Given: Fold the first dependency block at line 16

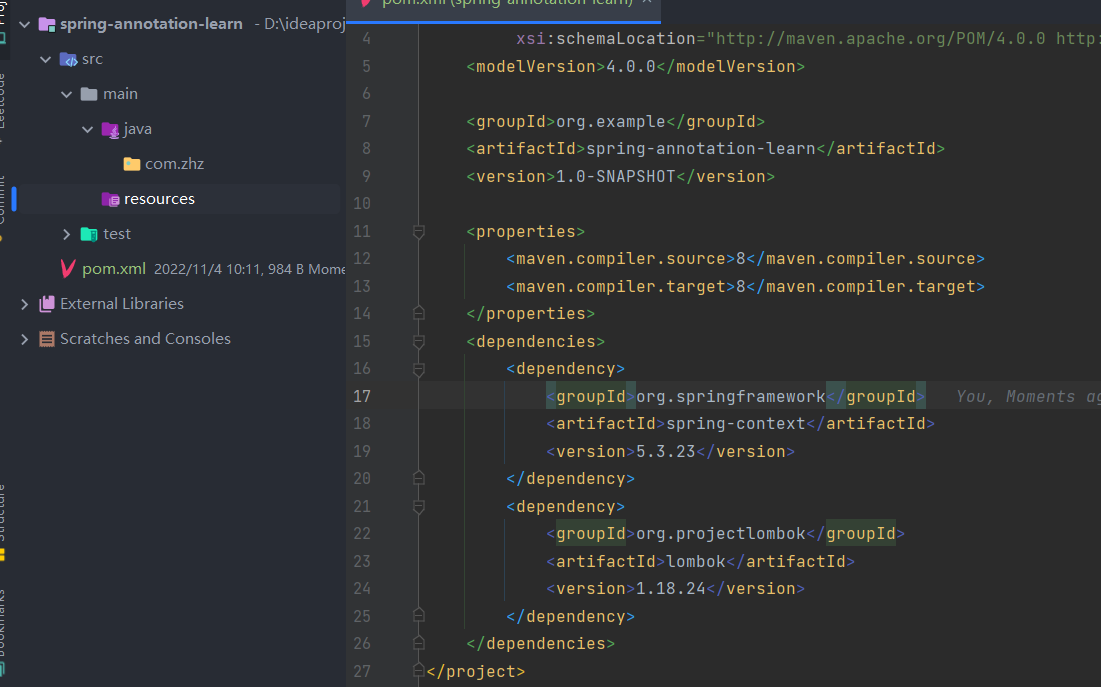Looking at the screenshot, I should click(419, 369).
